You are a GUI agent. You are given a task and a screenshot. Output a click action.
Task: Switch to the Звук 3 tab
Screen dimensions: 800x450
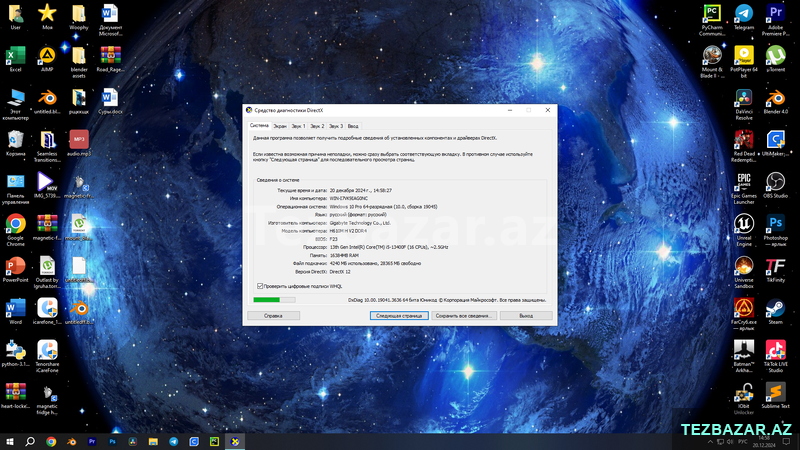click(x=336, y=126)
